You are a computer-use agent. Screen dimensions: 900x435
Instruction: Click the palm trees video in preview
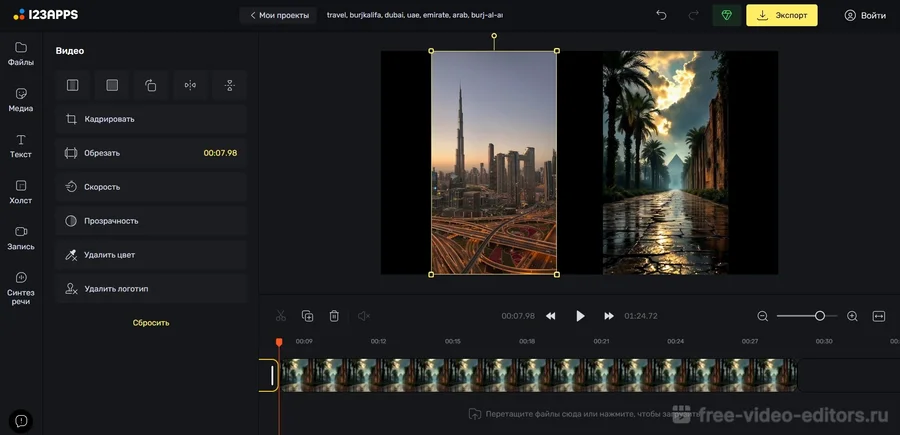point(665,162)
